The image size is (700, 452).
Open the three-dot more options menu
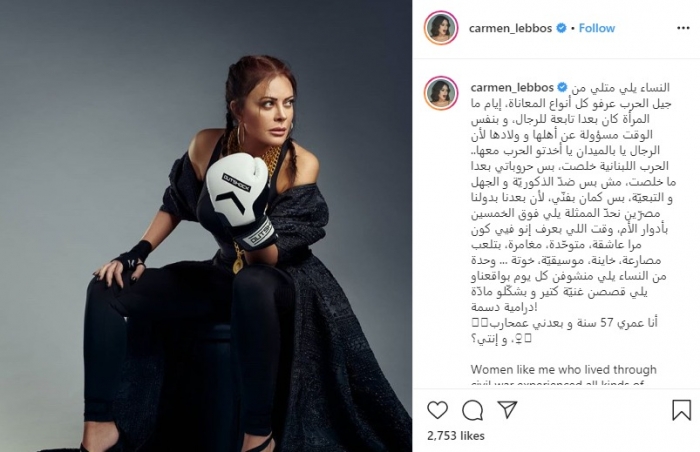tap(683, 28)
